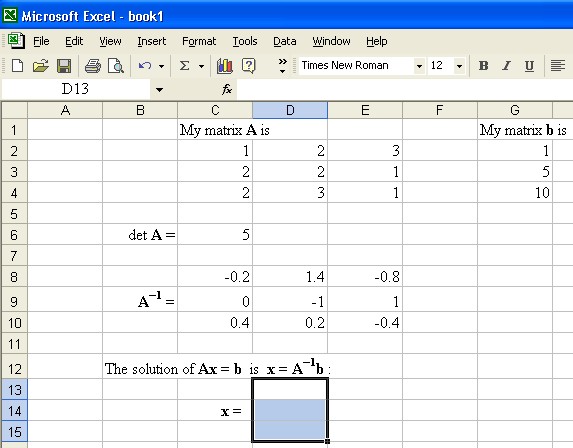Toggle Italic formatting
Viewport: 573px width, 448px height.
pyautogui.click(x=506, y=66)
